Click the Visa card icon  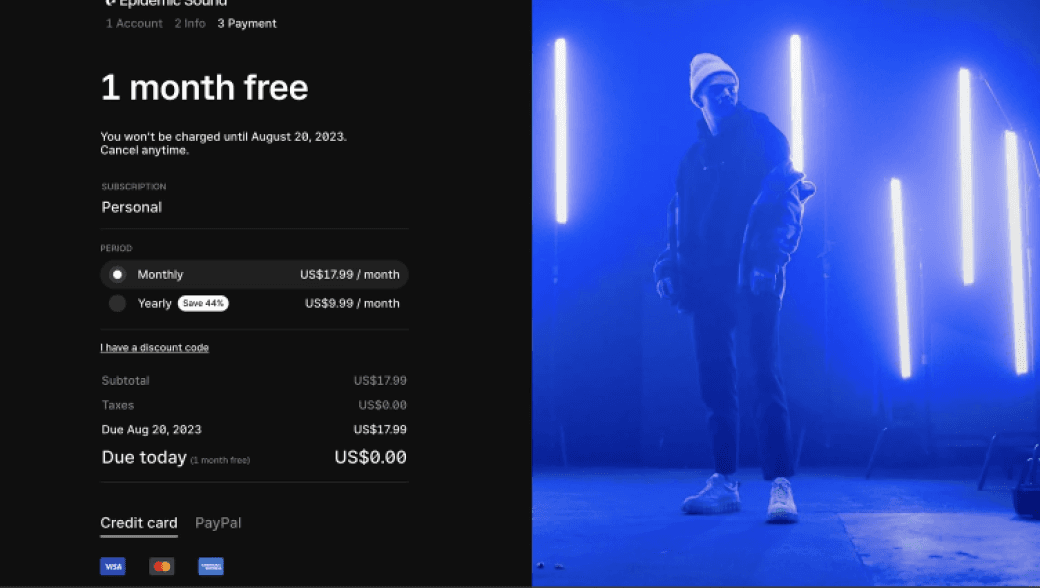tap(113, 566)
